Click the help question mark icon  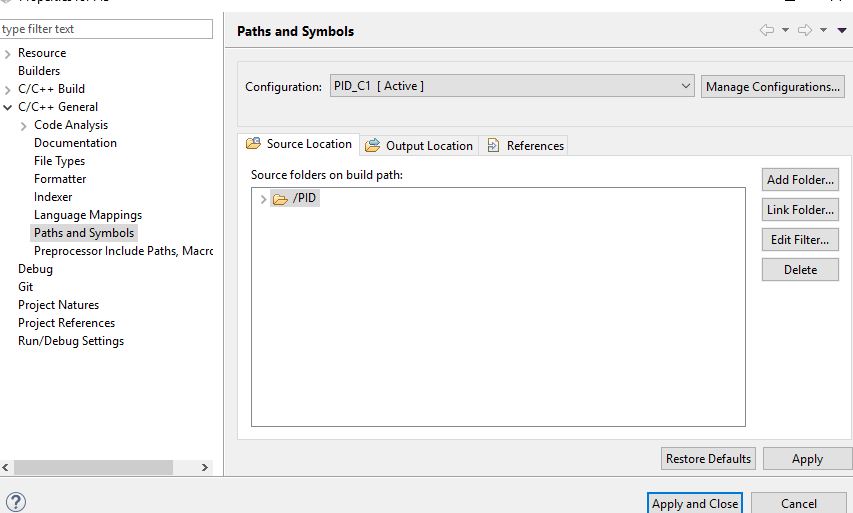[15, 502]
